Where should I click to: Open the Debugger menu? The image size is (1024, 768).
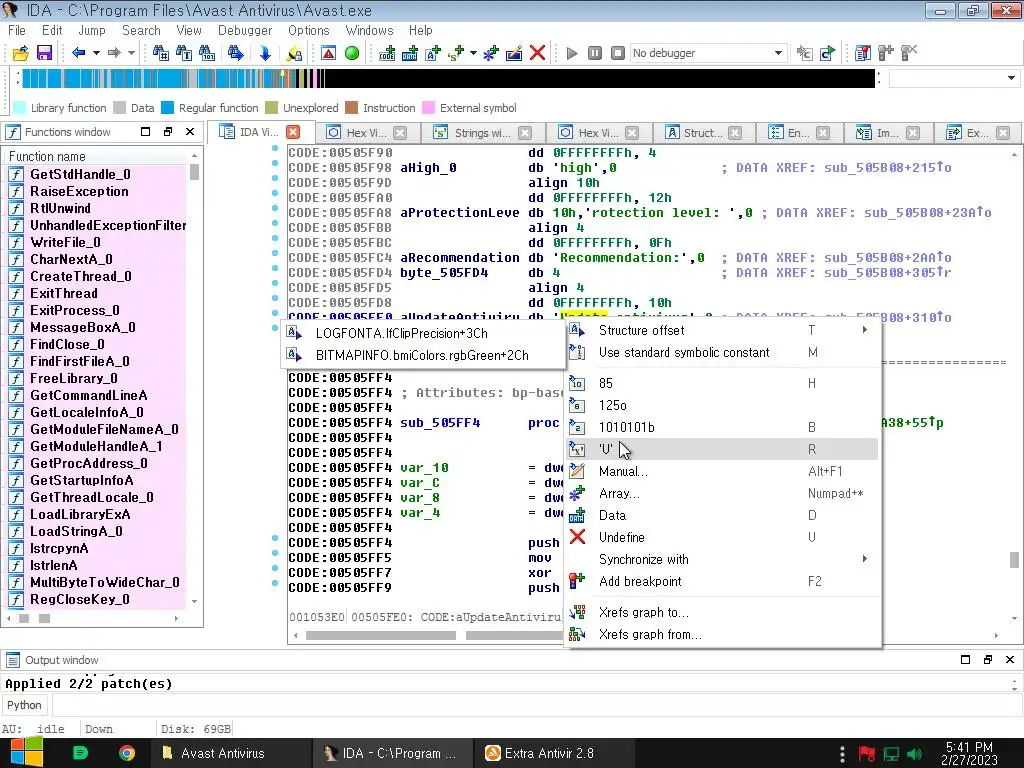(245, 30)
